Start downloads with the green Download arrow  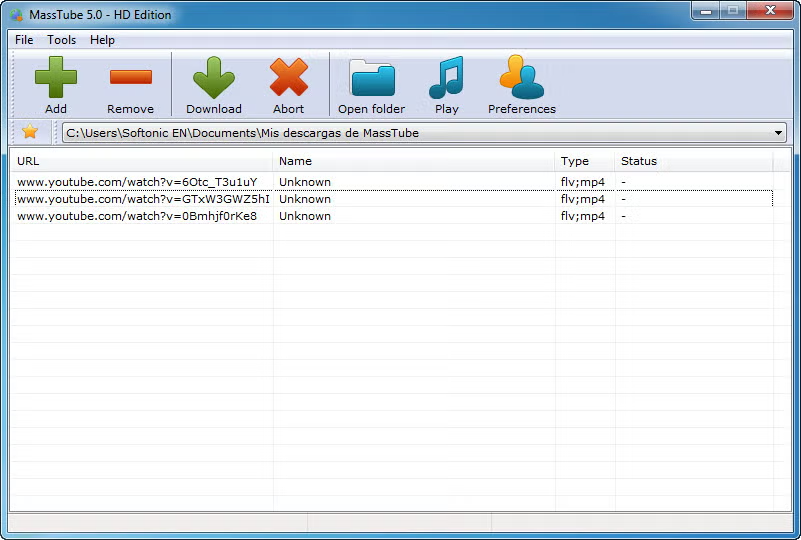click(214, 77)
